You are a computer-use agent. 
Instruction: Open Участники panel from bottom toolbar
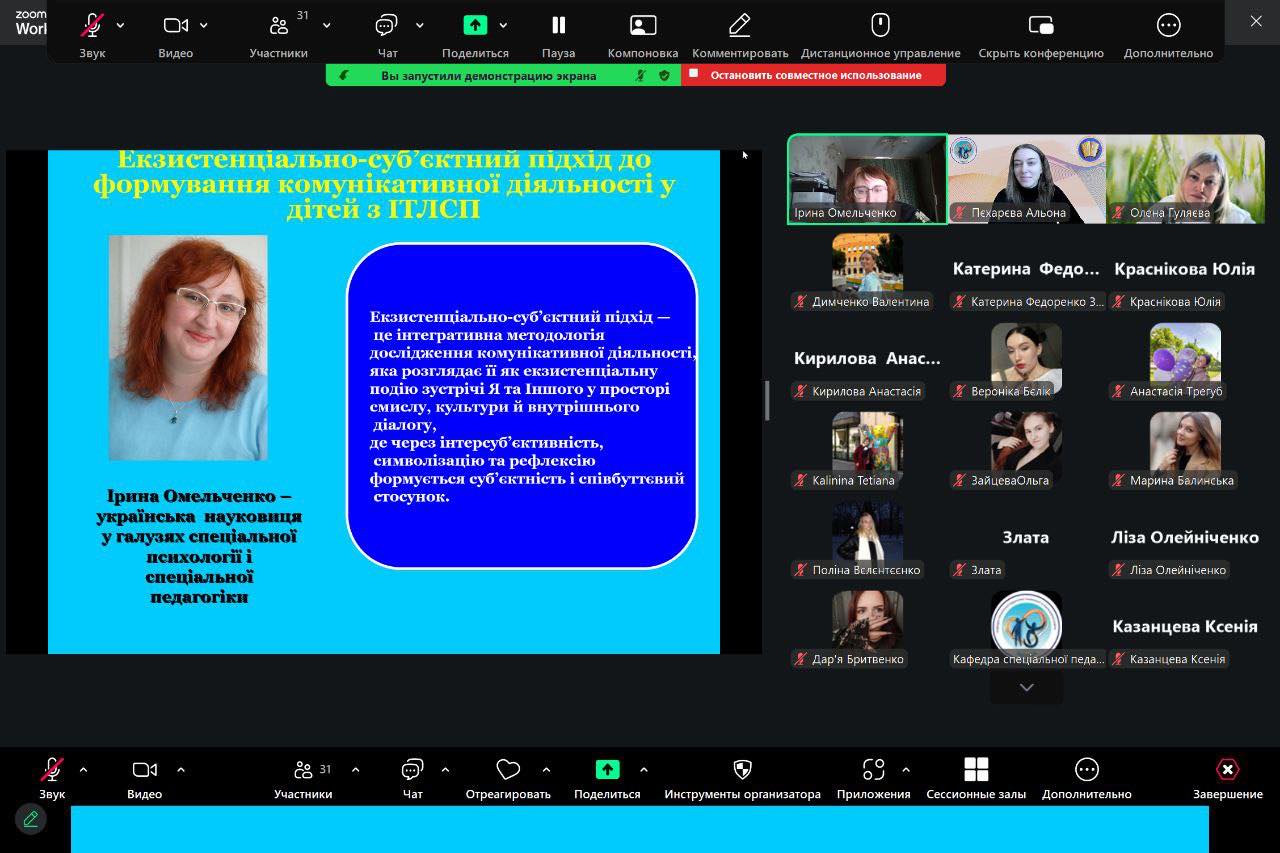[x=302, y=770]
